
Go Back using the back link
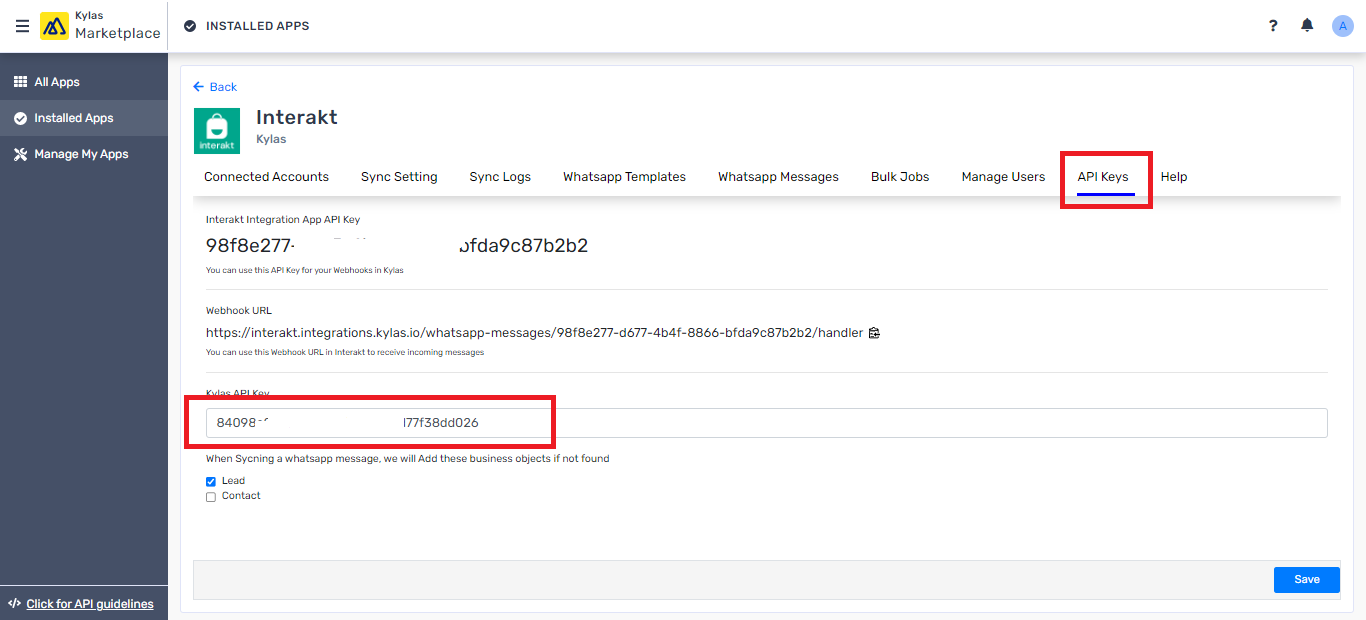[215, 87]
